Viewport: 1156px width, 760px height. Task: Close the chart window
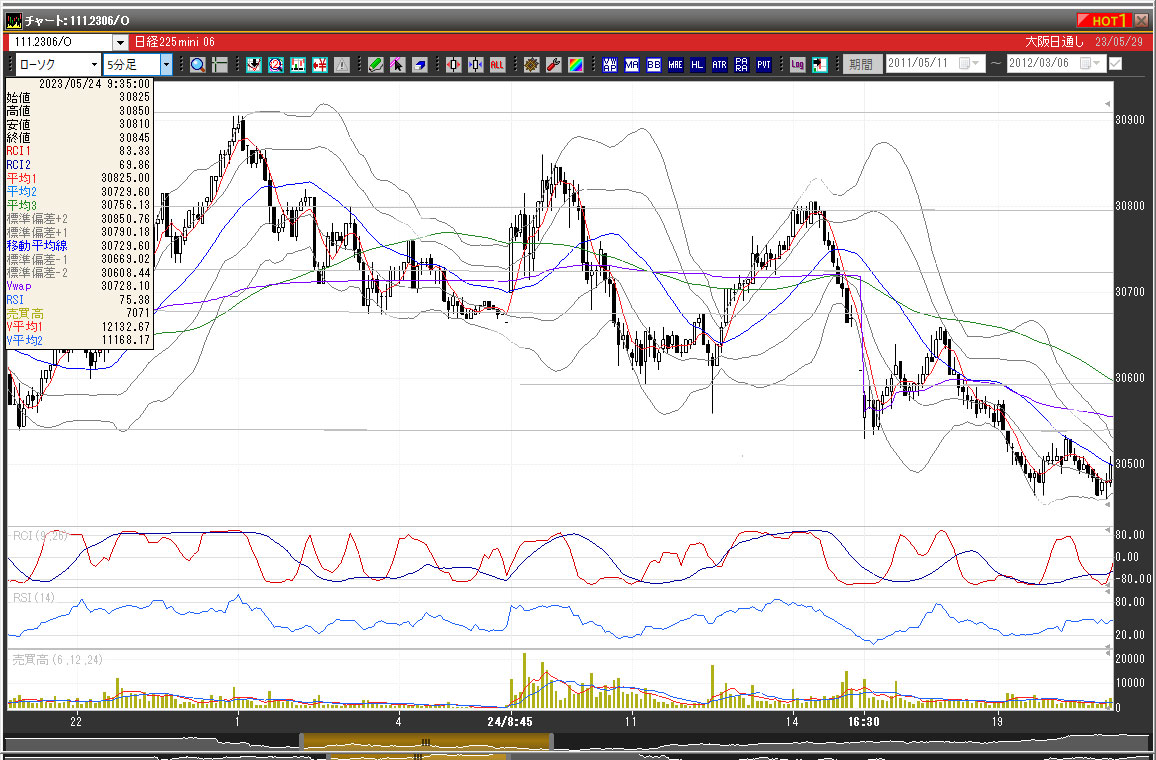1141,21
